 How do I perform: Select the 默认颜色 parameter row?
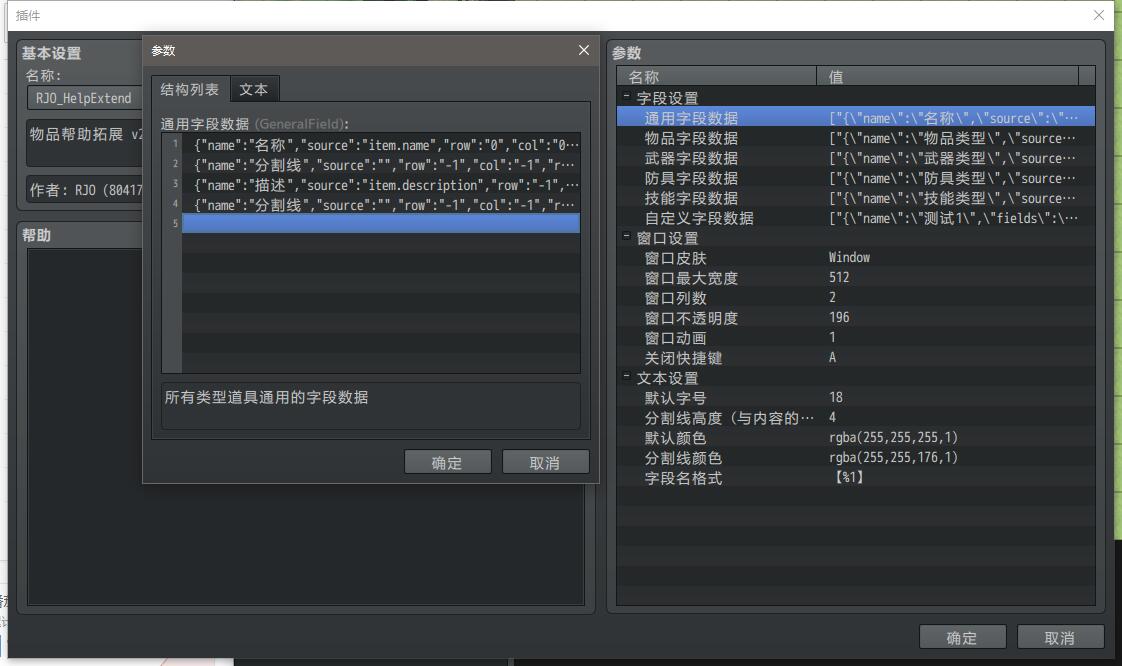click(856, 438)
